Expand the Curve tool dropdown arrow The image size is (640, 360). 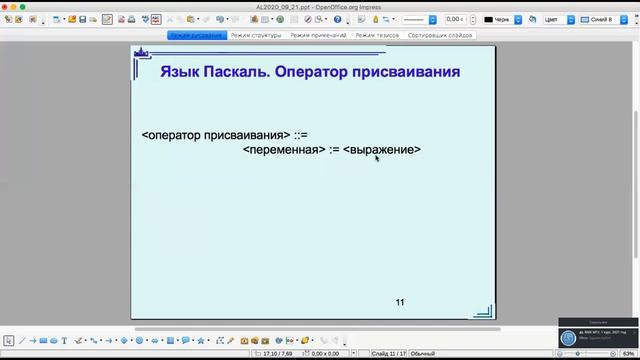point(86,340)
